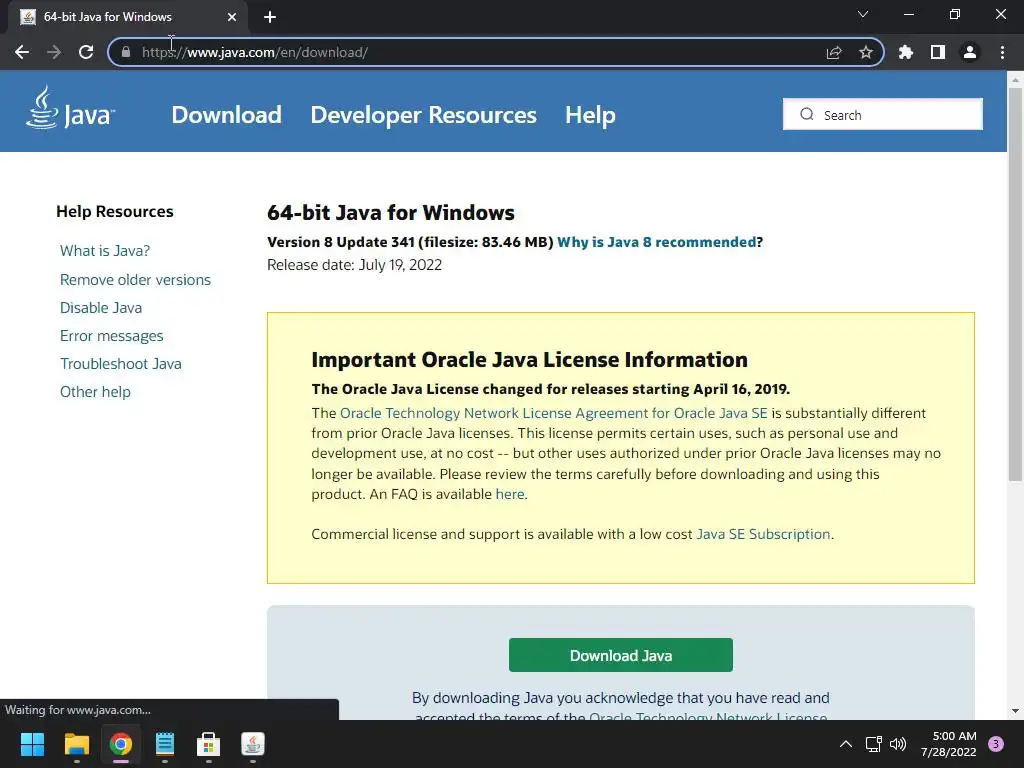Screen dimensions: 1024x768
Task: Open the Error messages link
Action: pos(112,336)
